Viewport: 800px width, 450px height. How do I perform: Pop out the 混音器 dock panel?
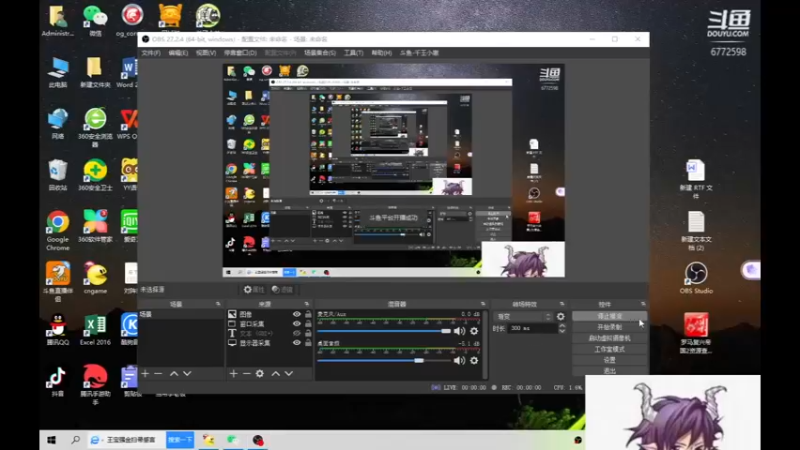coord(483,304)
